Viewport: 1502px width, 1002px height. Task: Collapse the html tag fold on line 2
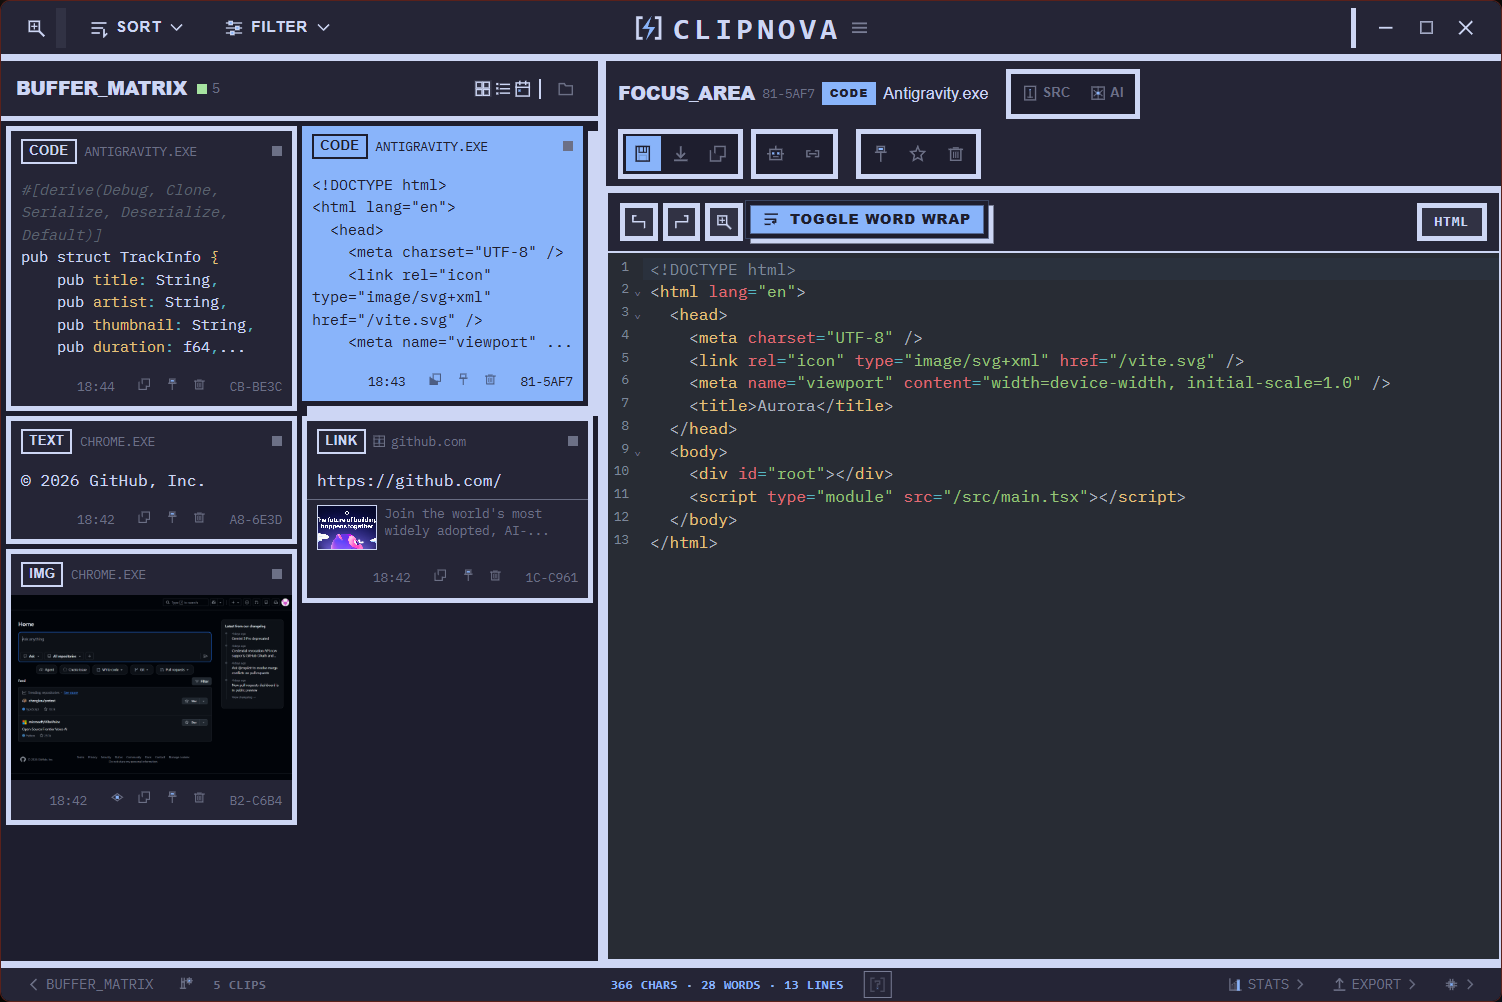point(638,293)
